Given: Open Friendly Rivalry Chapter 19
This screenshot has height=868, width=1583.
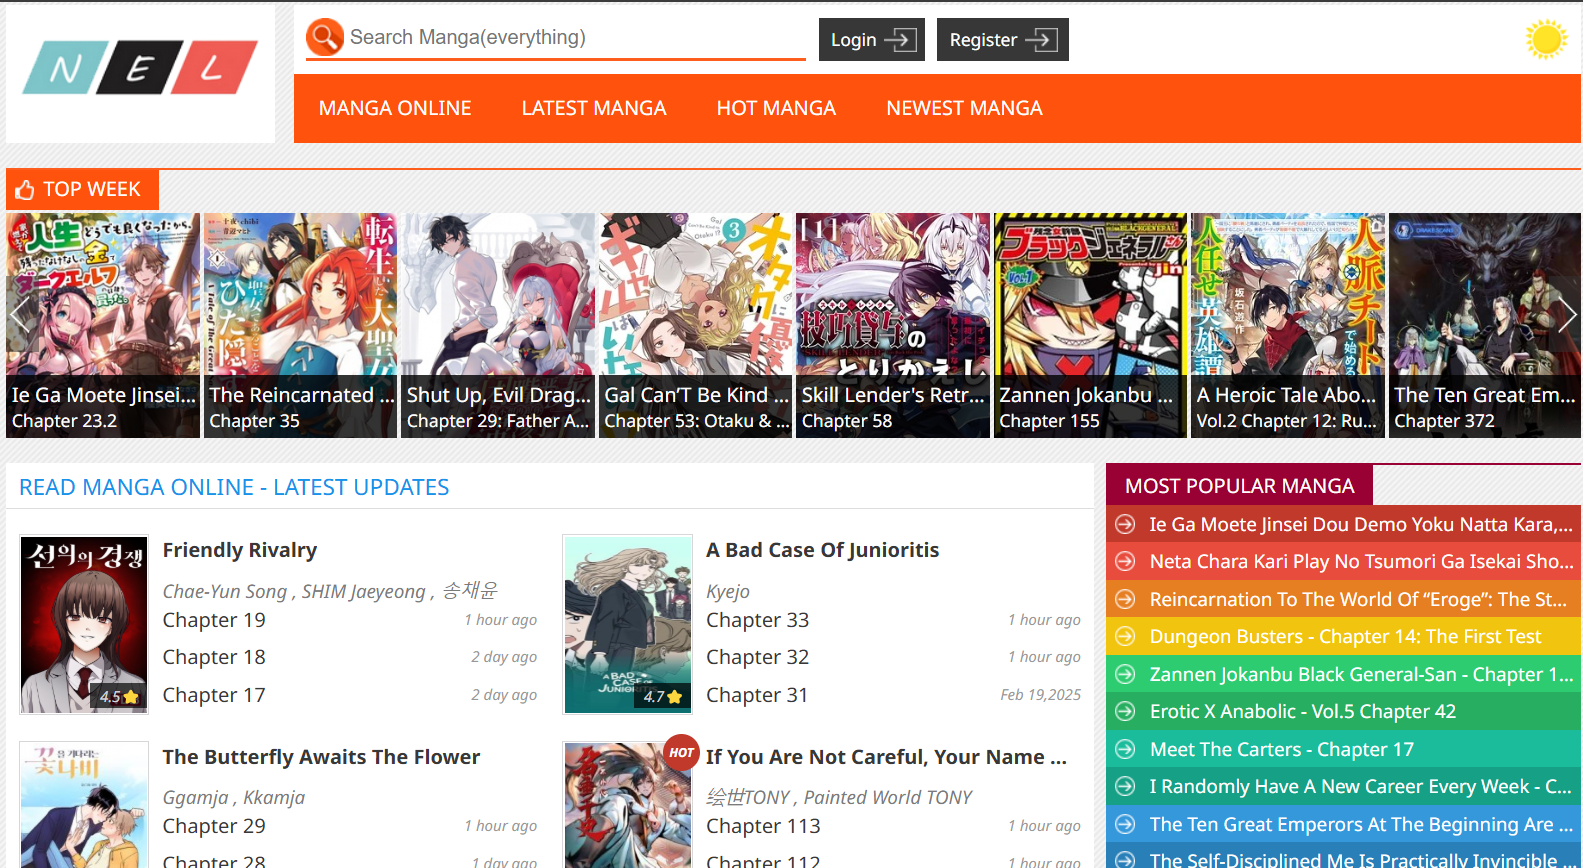Looking at the screenshot, I should coord(214,620).
